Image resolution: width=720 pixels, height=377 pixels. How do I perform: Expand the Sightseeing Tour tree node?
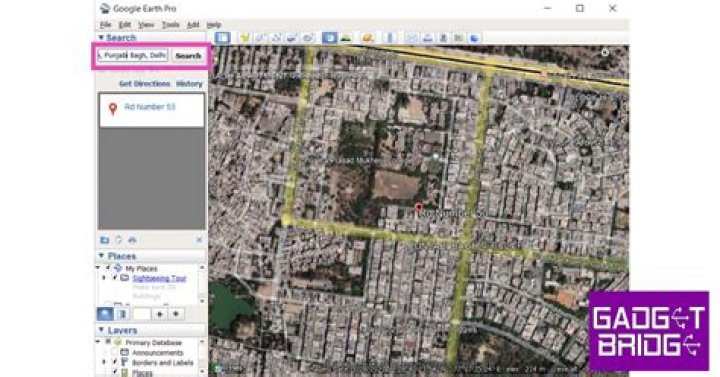point(104,278)
